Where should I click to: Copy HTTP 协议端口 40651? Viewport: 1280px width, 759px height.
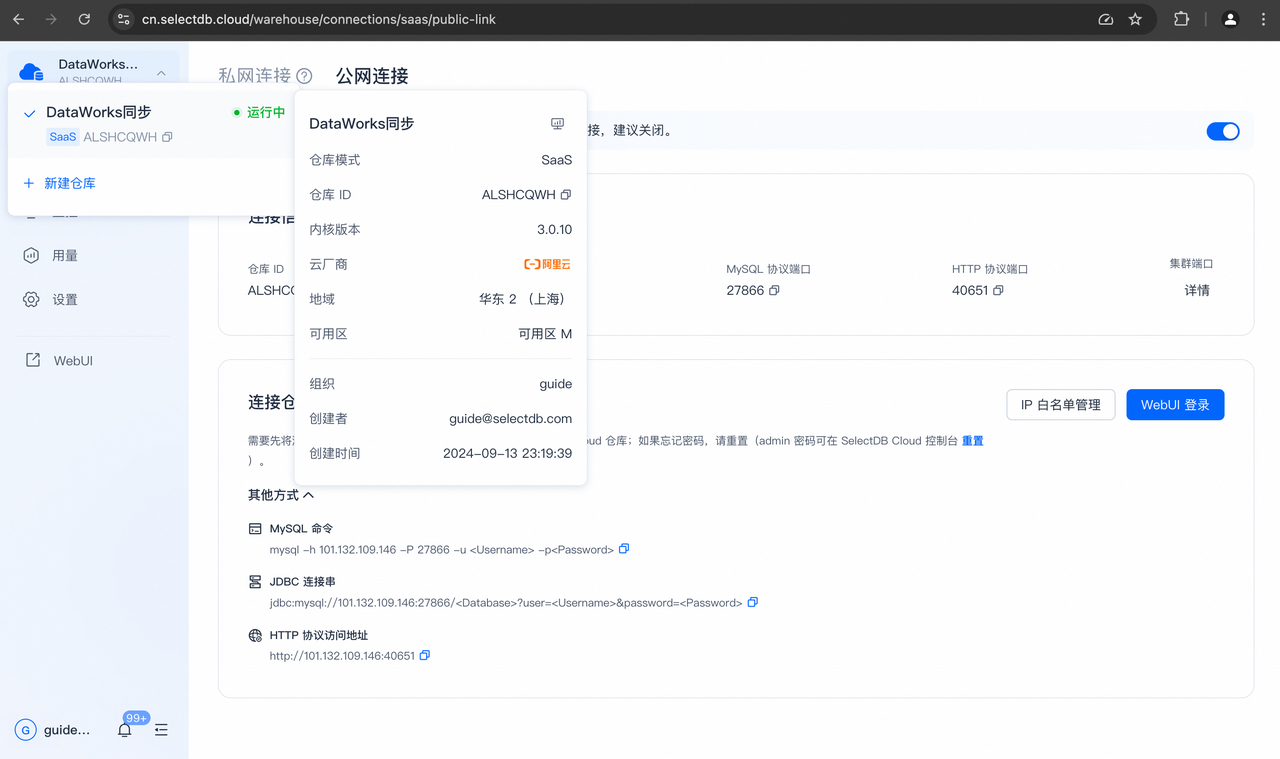pos(998,291)
